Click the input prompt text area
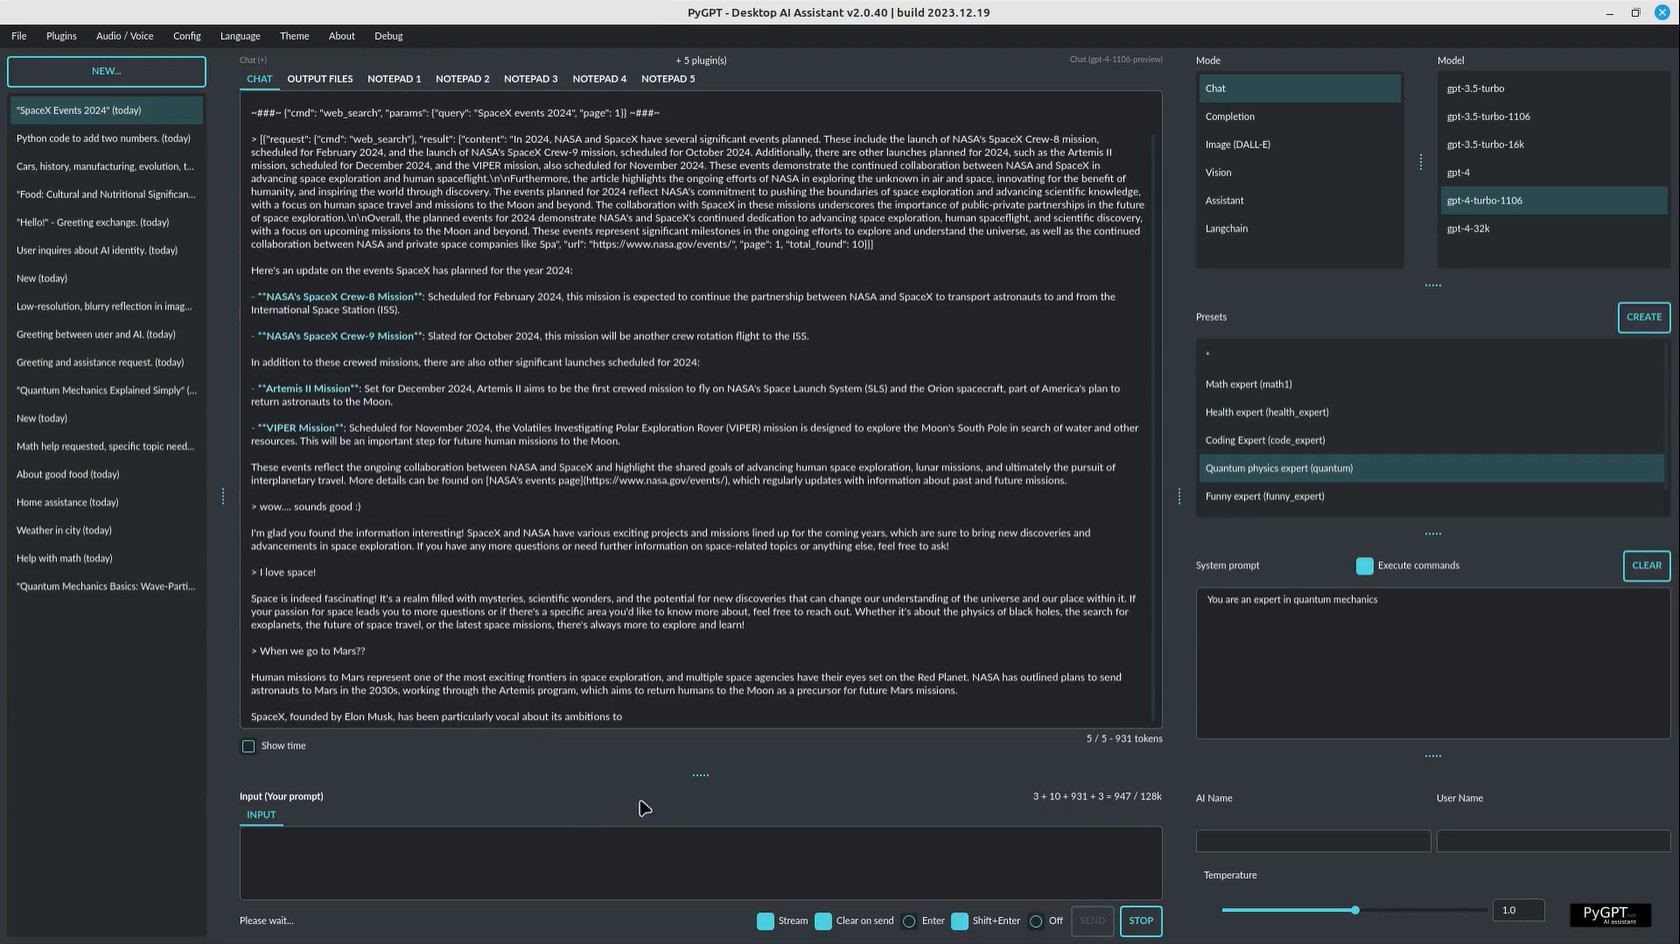The image size is (1680, 944). tap(701, 863)
